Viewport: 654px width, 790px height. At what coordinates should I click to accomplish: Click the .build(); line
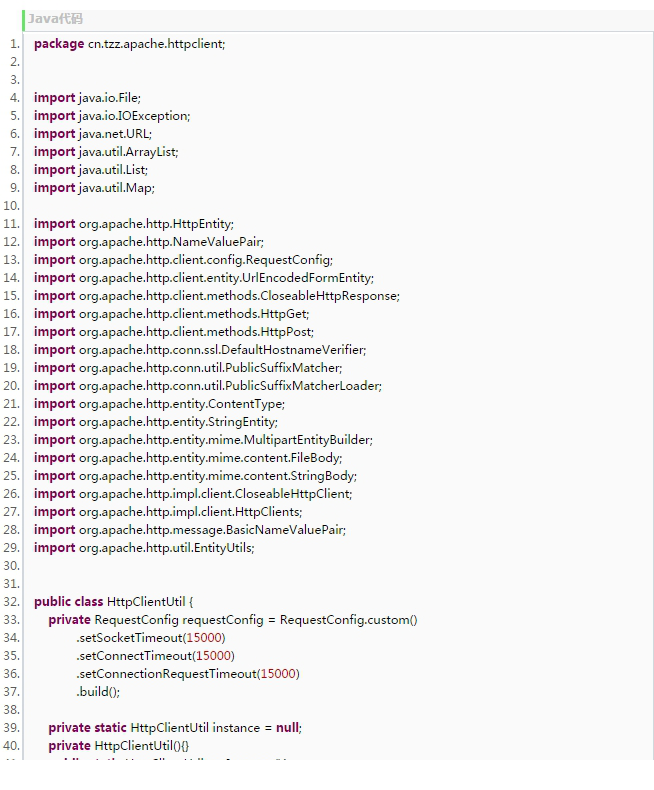pos(98,692)
